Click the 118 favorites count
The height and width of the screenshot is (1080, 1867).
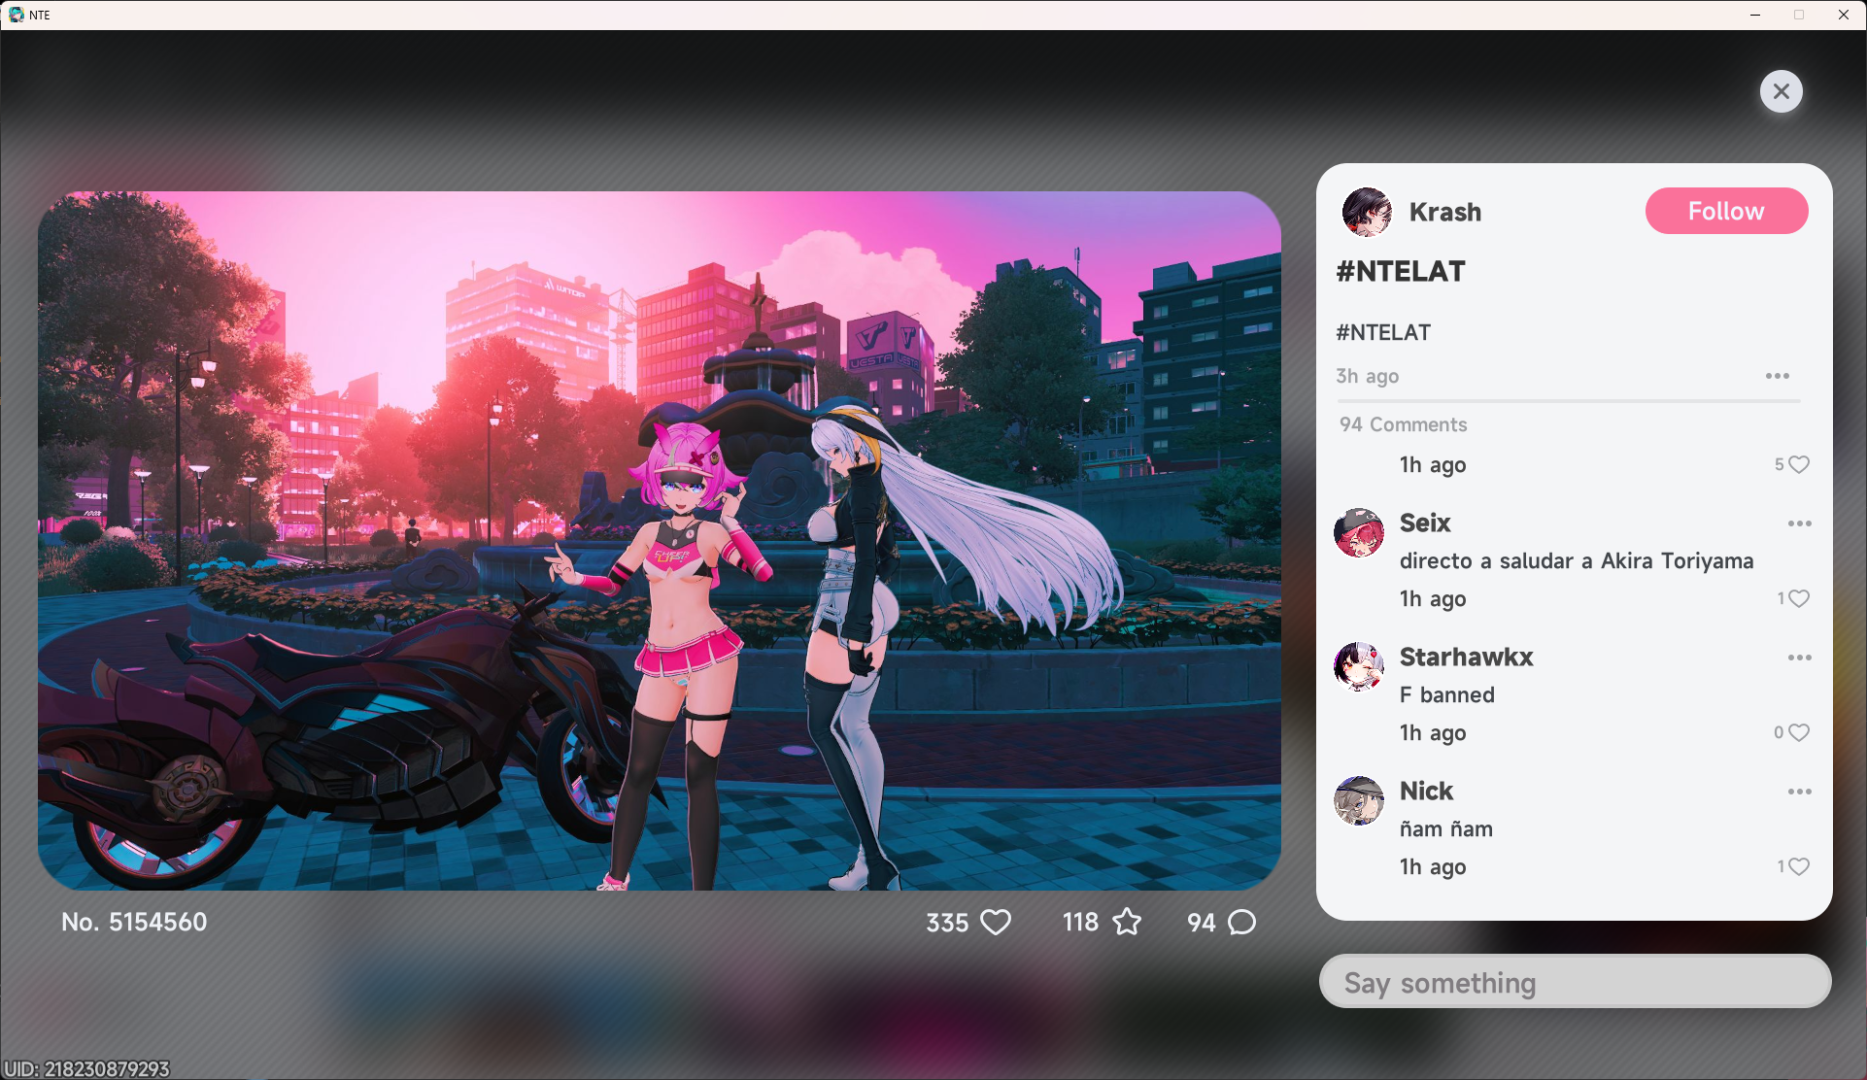pos(1080,922)
